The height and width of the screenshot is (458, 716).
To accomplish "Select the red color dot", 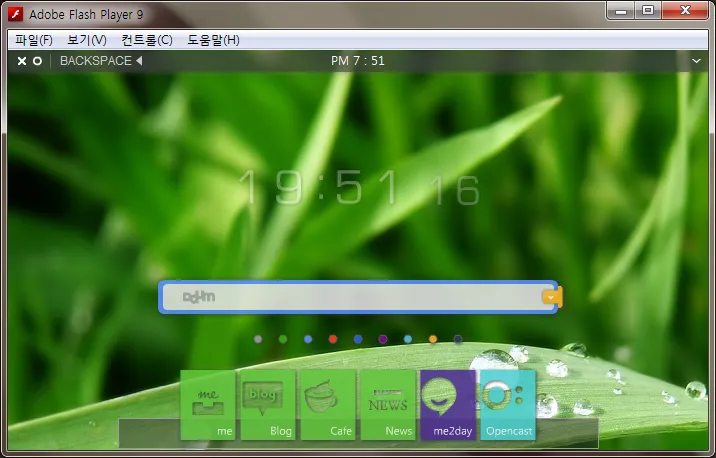I will point(333,339).
